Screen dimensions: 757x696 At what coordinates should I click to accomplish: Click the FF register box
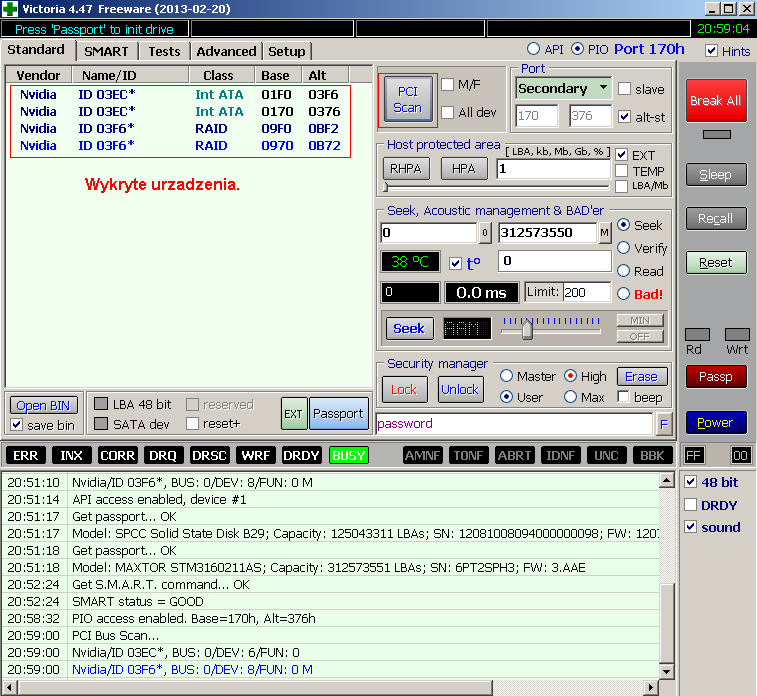(694, 455)
